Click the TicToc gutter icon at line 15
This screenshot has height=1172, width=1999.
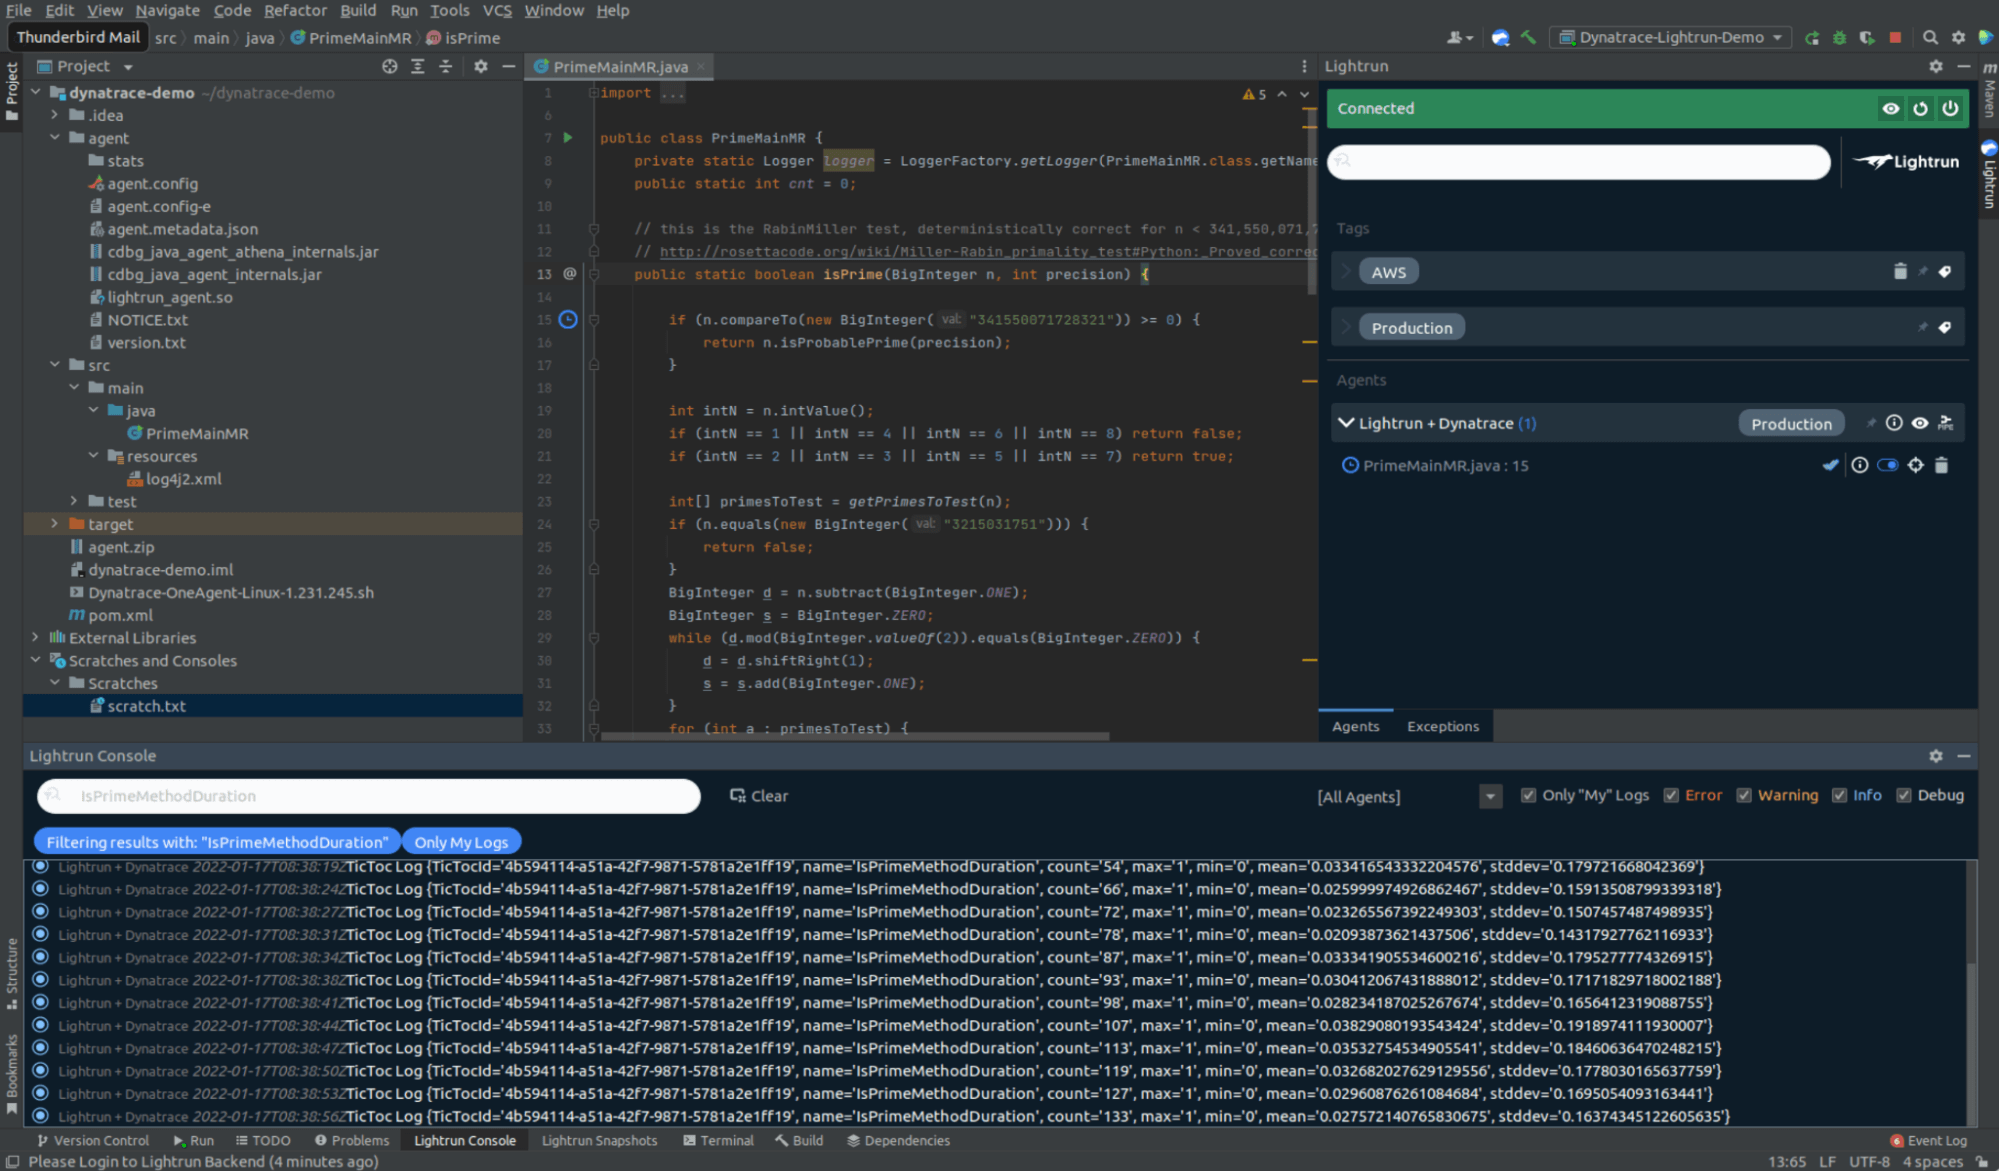(568, 320)
